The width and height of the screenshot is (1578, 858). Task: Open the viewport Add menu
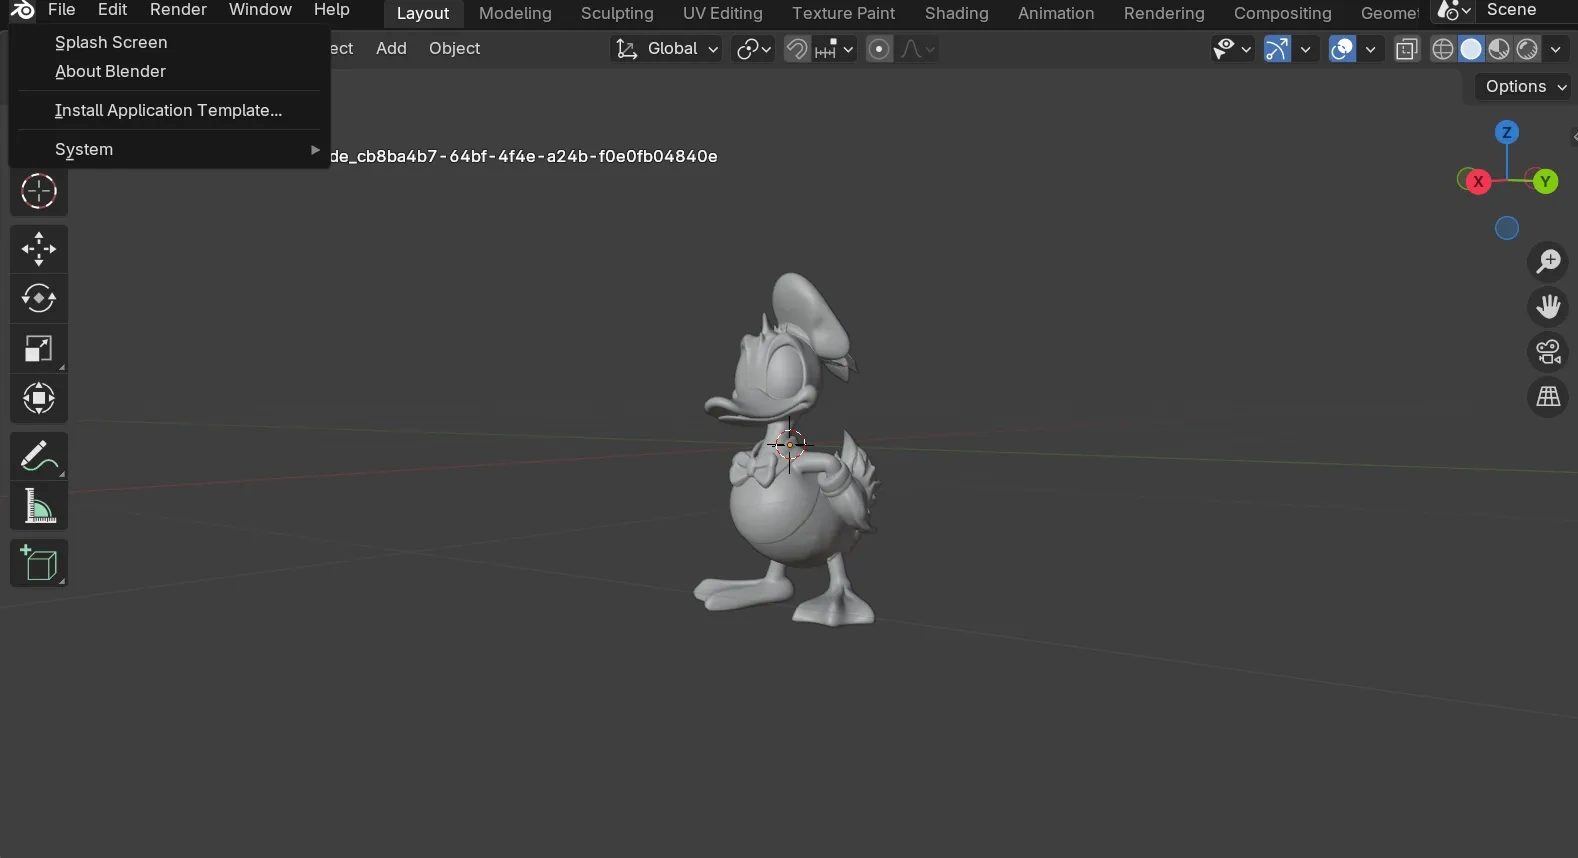[x=391, y=49]
